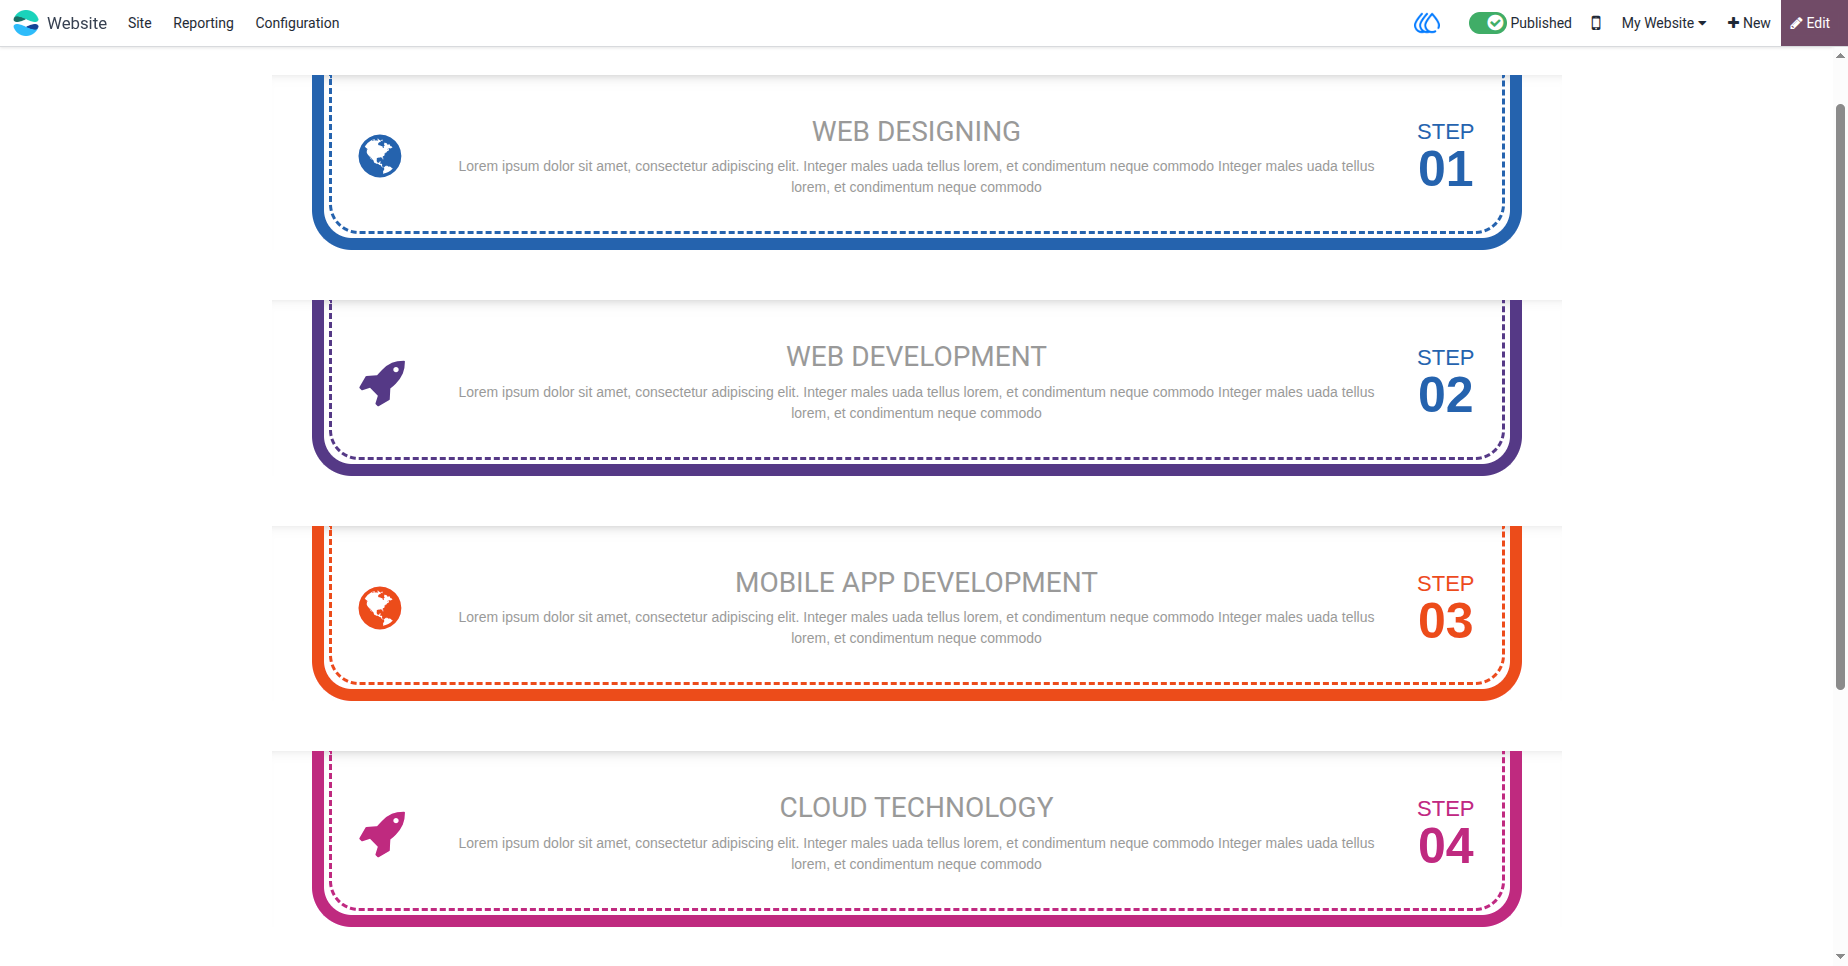Expand the My Website dropdown
The image size is (1848, 966).
[1664, 23]
